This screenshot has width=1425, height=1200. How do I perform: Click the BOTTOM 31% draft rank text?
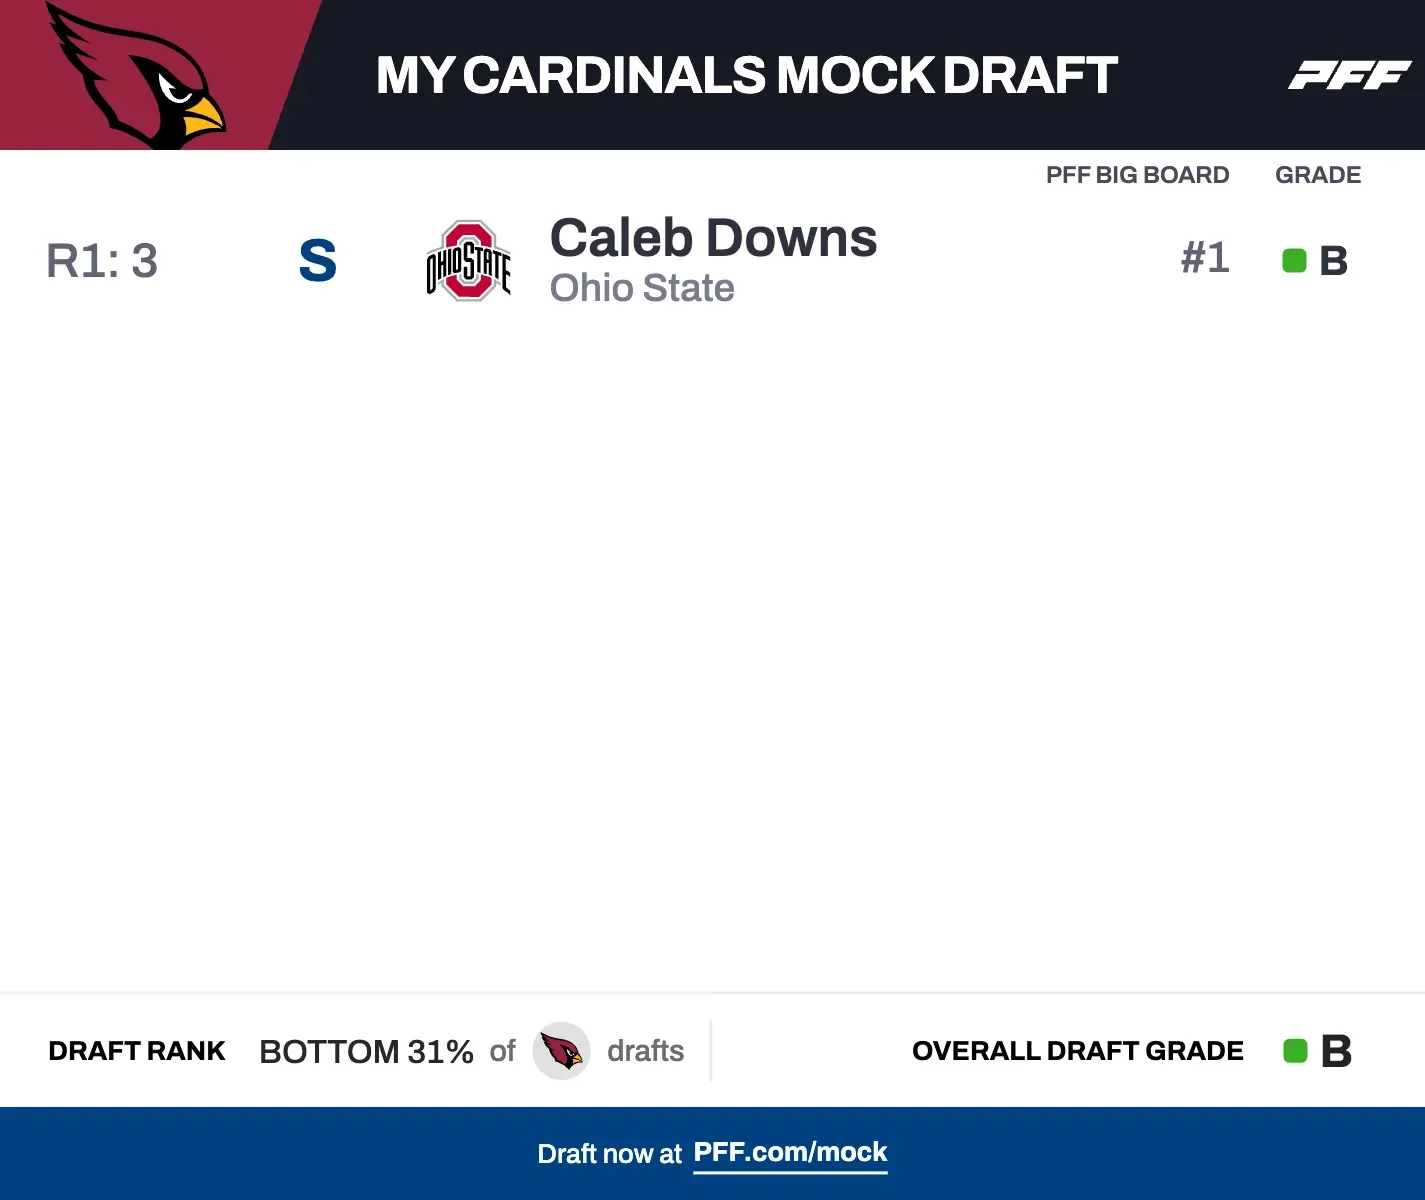click(x=366, y=1052)
